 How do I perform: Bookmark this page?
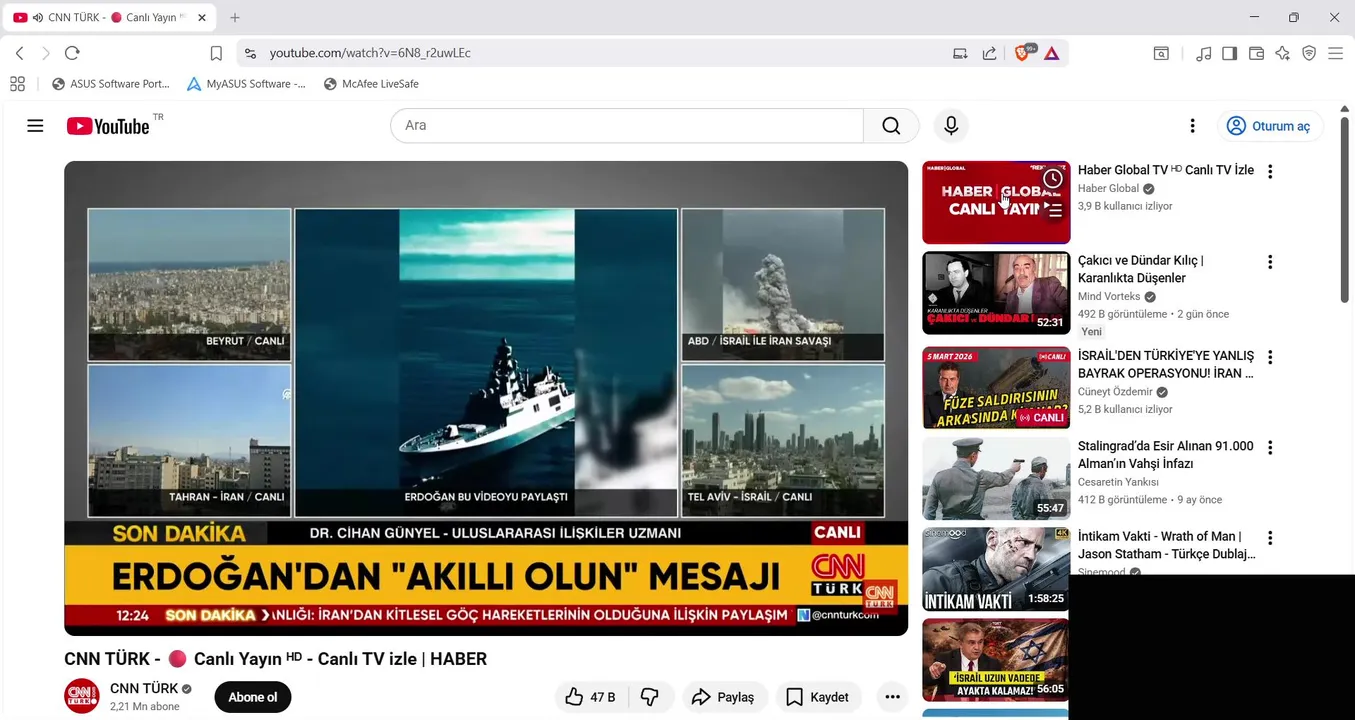tap(216, 53)
